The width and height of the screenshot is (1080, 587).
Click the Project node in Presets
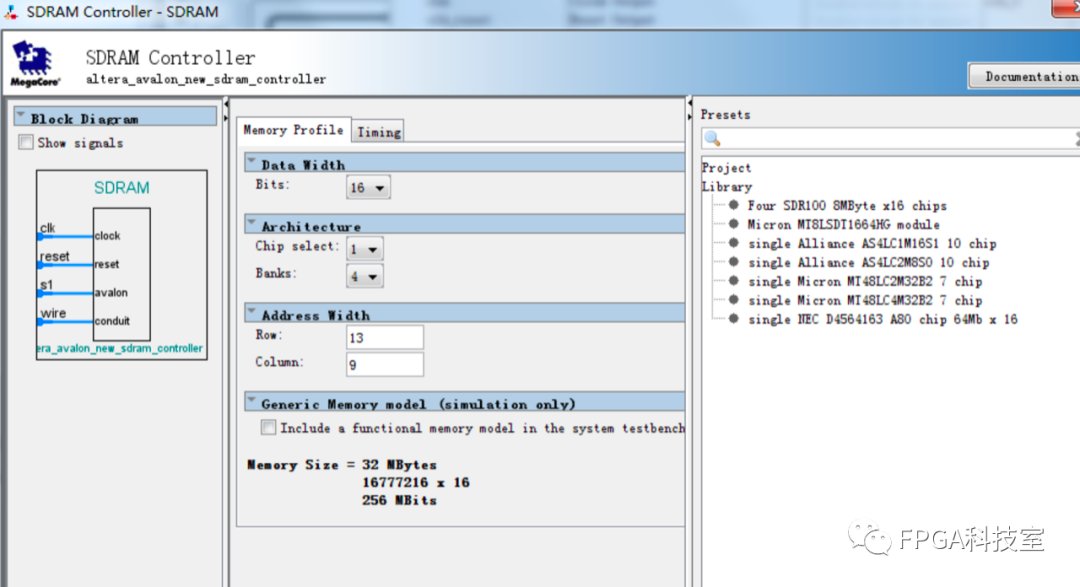click(726, 168)
